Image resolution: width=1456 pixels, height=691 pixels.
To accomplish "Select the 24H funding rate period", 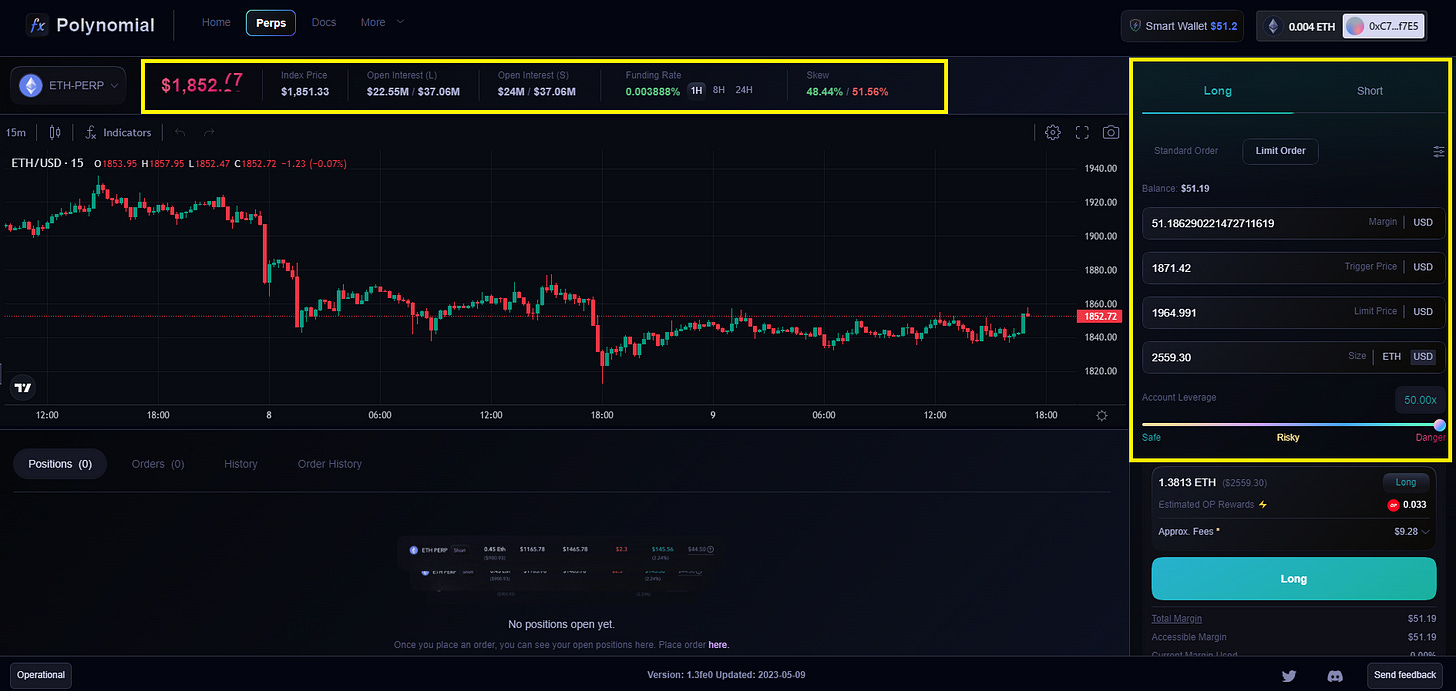I will click(x=744, y=90).
